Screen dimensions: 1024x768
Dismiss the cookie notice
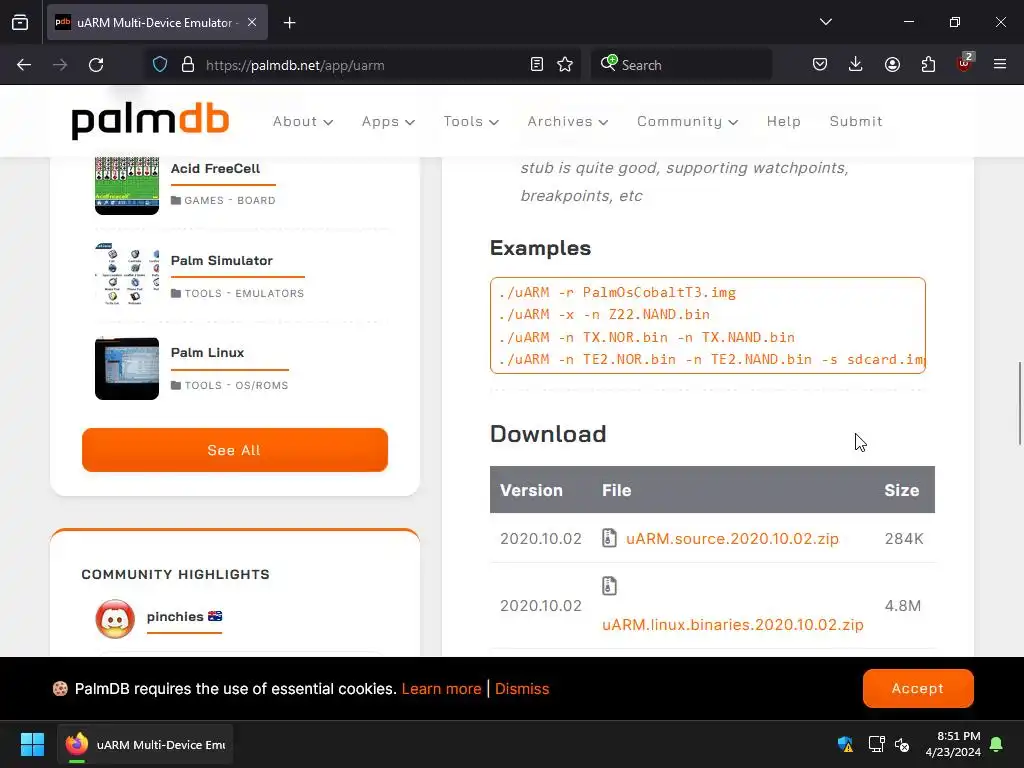click(522, 689)
